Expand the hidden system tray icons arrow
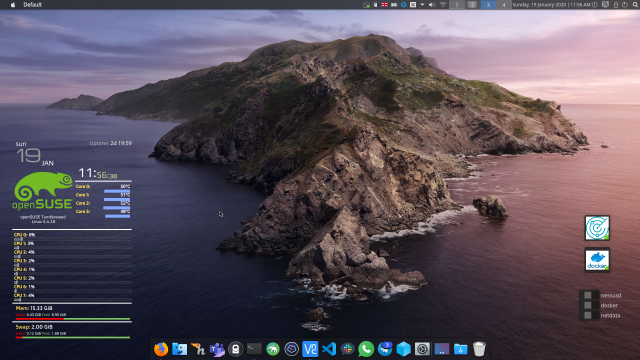Image resolution: width=640 pixels, height=360 pixels. (422, 5)
